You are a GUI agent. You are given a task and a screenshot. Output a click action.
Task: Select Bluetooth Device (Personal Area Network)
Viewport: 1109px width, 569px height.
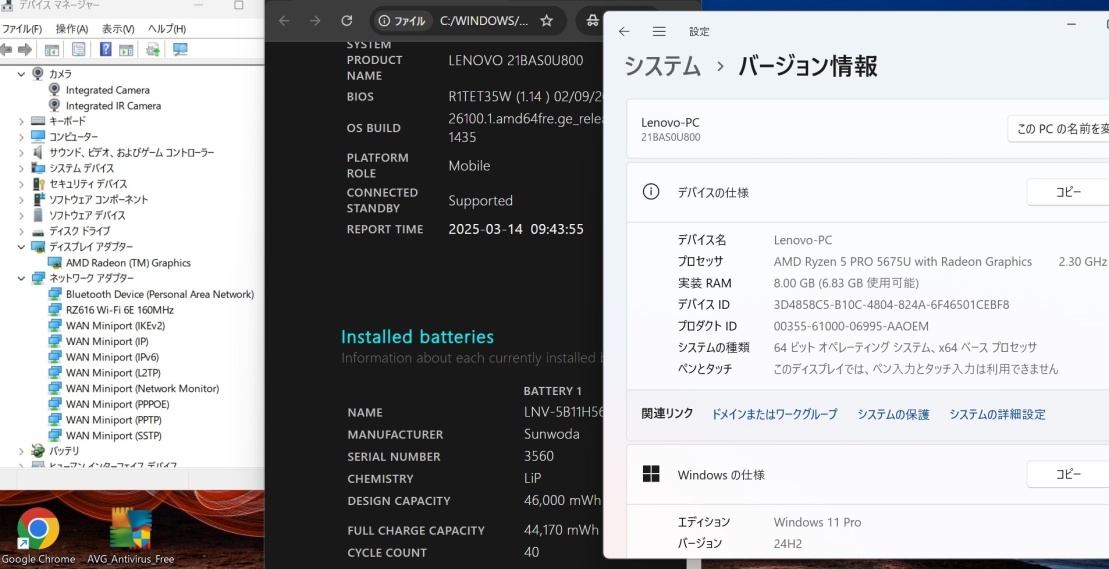160,294
